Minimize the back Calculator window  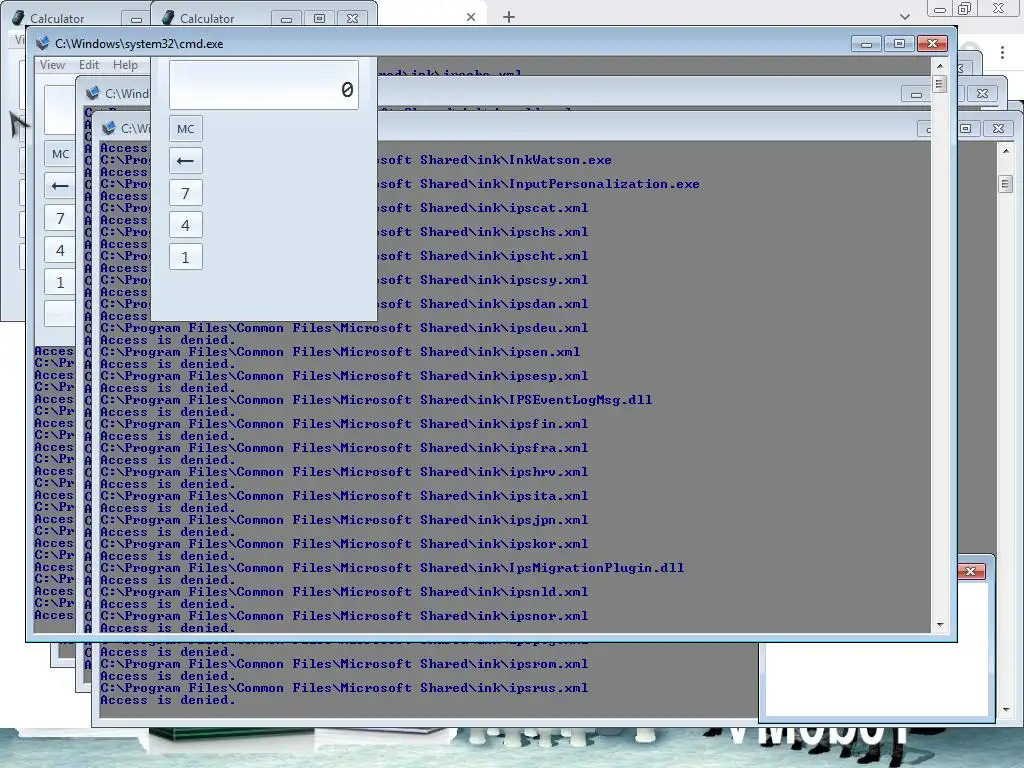tap(136, 19)
